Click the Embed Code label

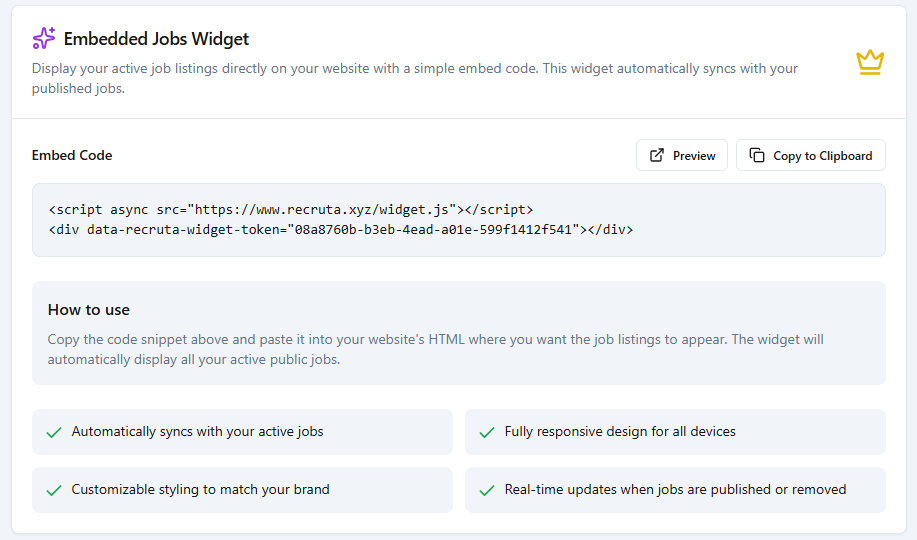[72, 155]
